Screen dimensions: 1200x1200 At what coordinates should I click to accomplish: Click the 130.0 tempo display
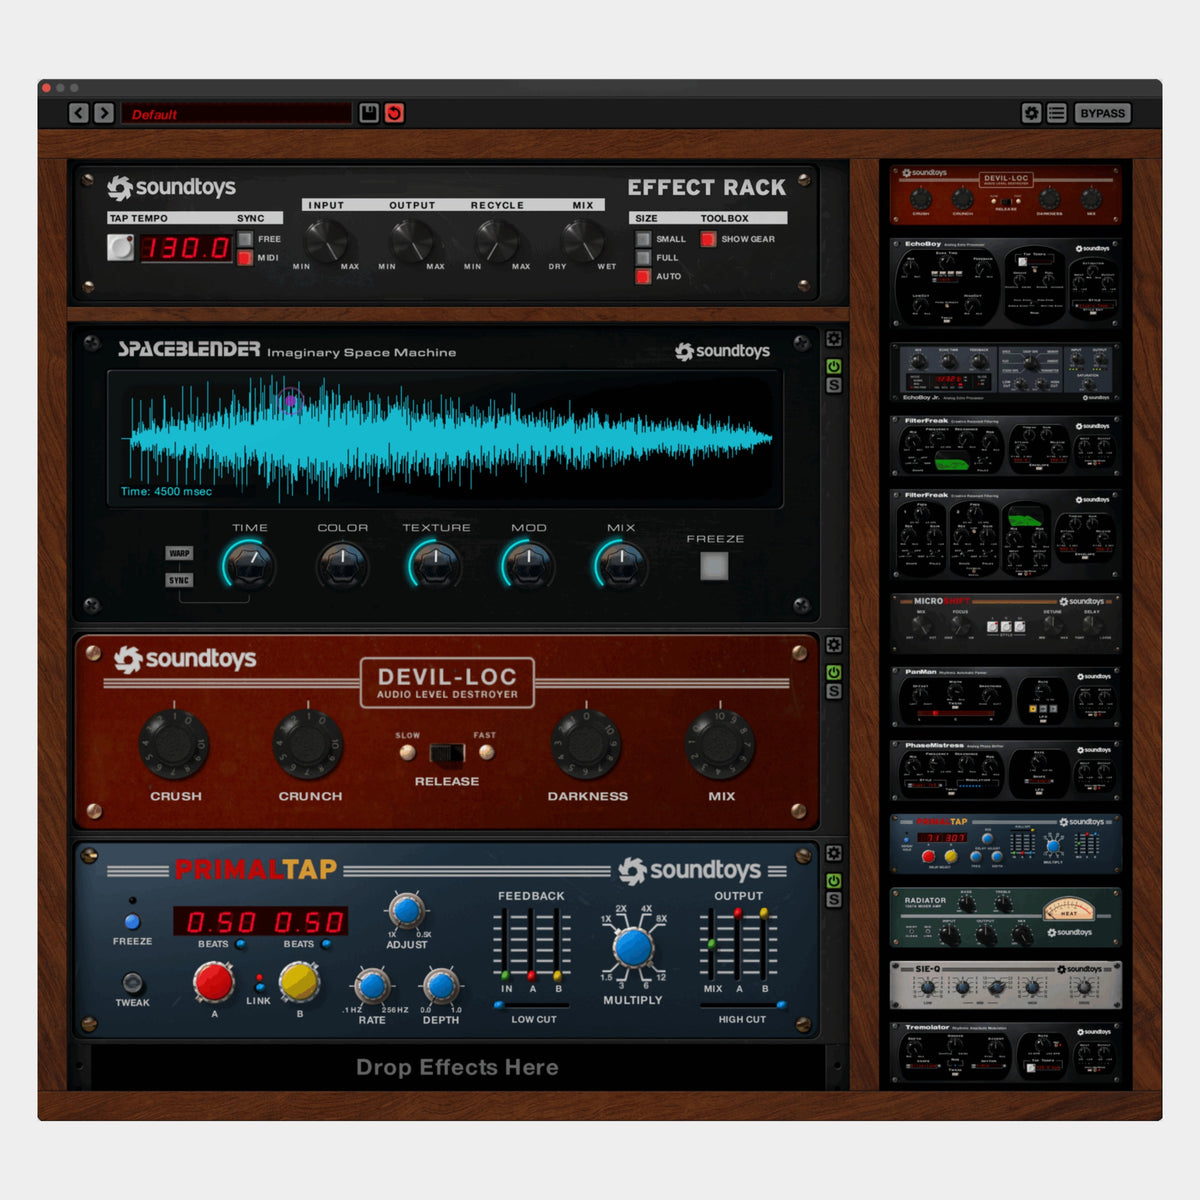(186, 247)
